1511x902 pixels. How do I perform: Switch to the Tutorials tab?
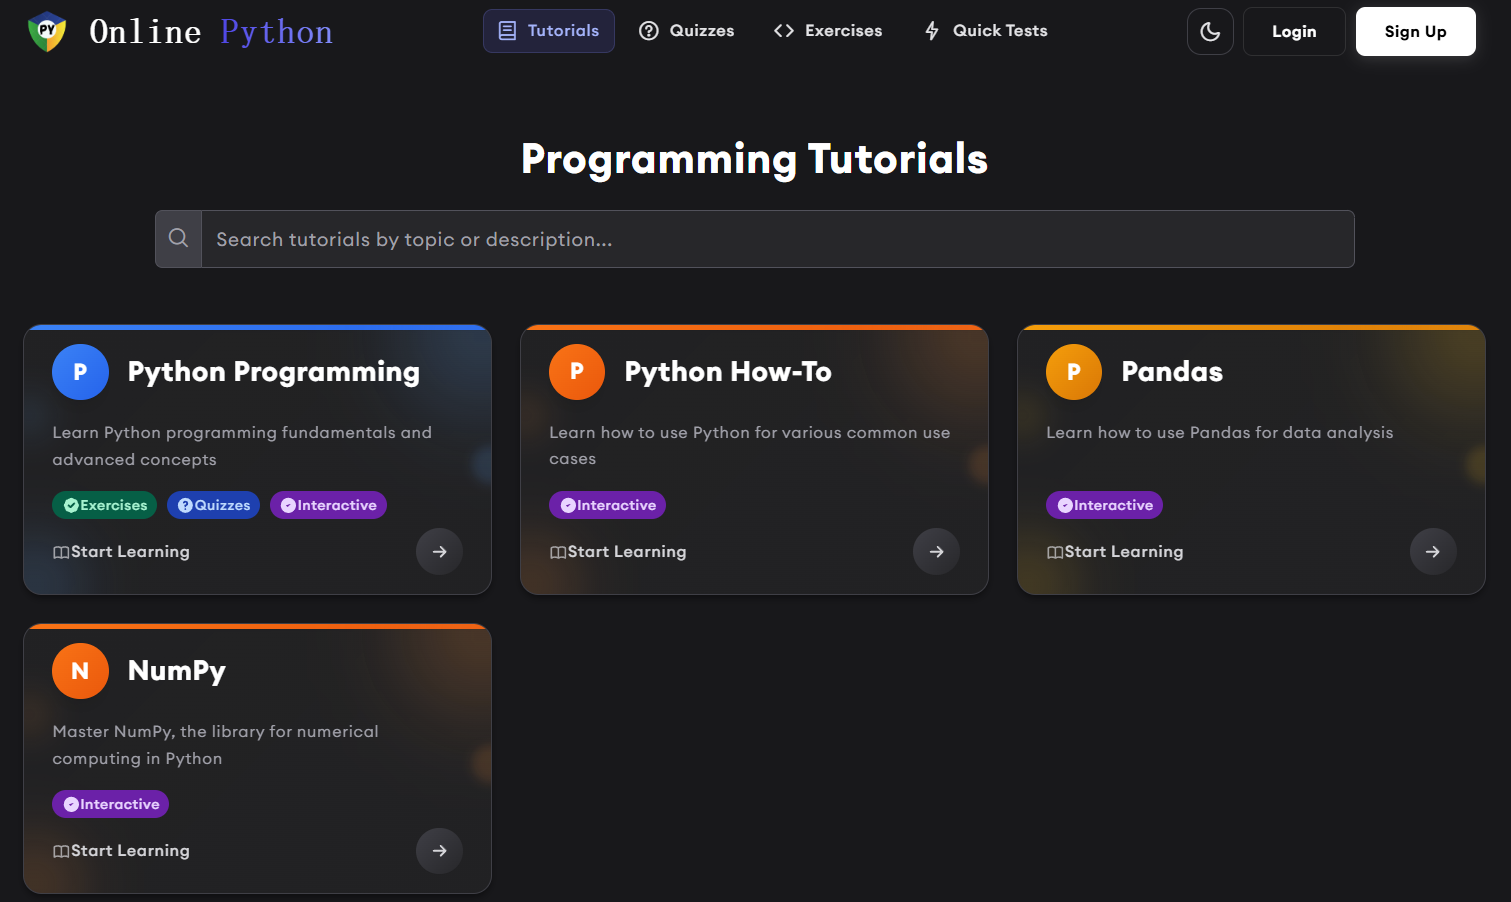(548, 31)
